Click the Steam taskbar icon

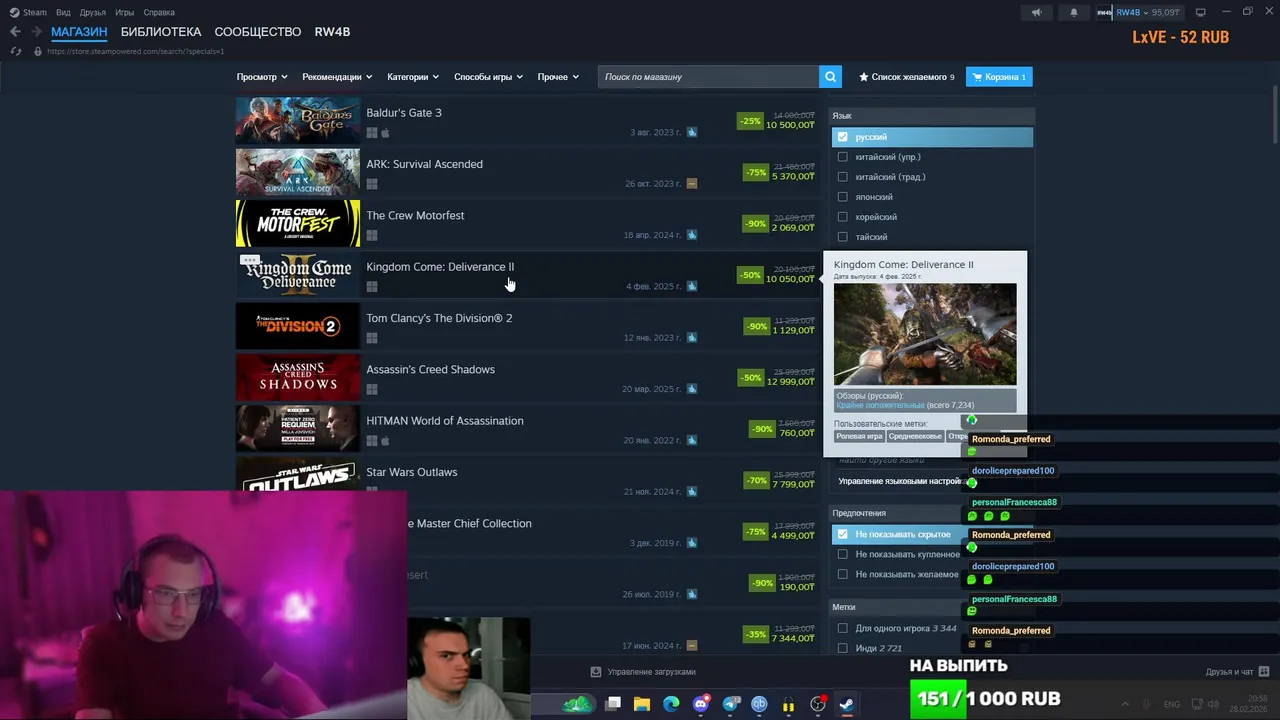pyautogui.click(x=846, y=704)
